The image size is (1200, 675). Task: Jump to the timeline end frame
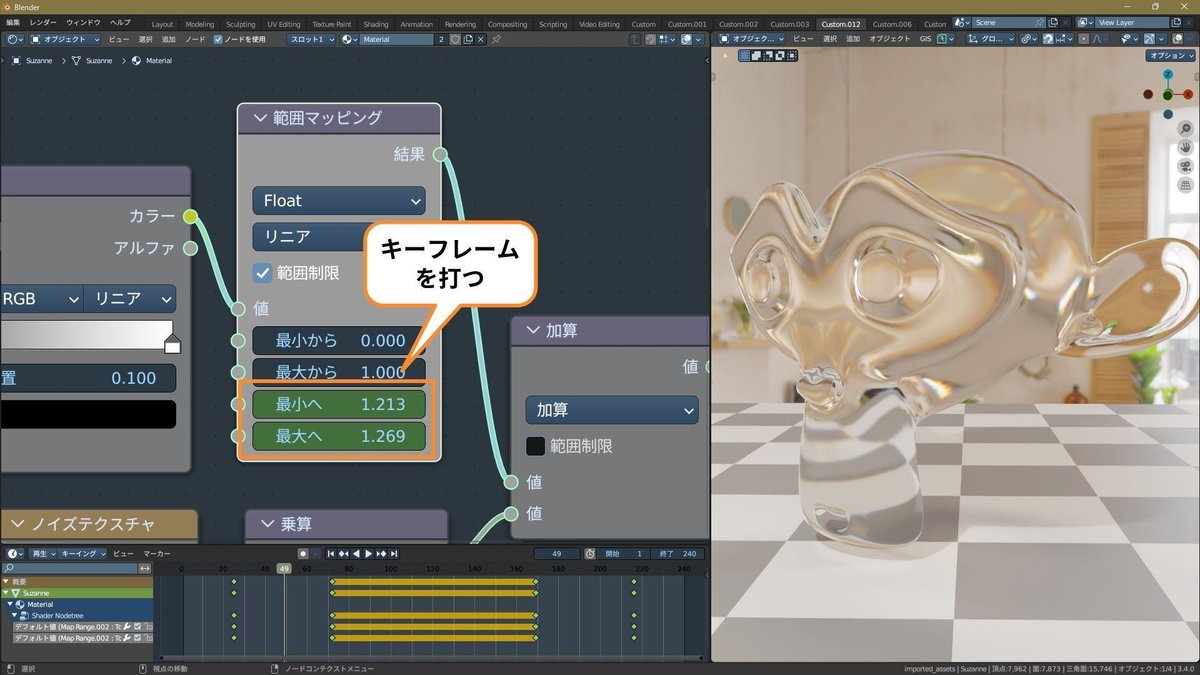point(394,553)
